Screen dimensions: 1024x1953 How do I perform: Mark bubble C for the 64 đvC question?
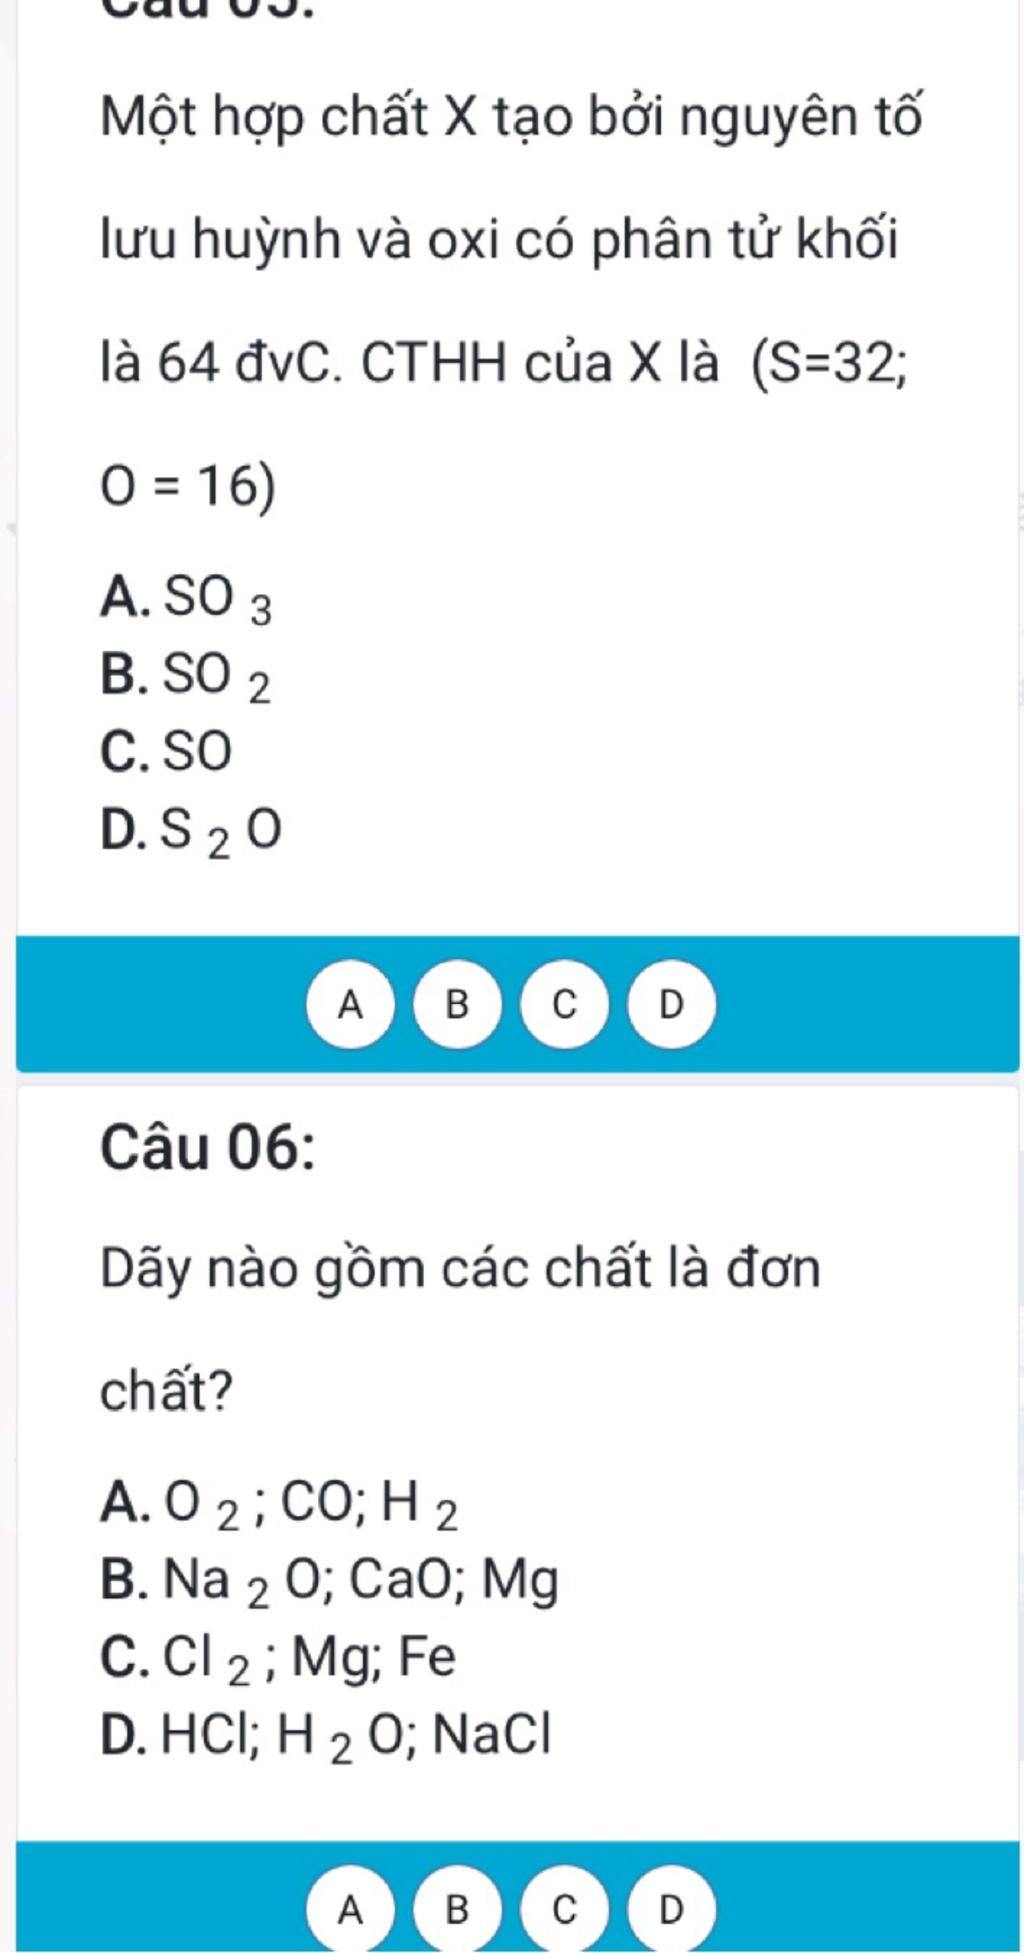565,1004
